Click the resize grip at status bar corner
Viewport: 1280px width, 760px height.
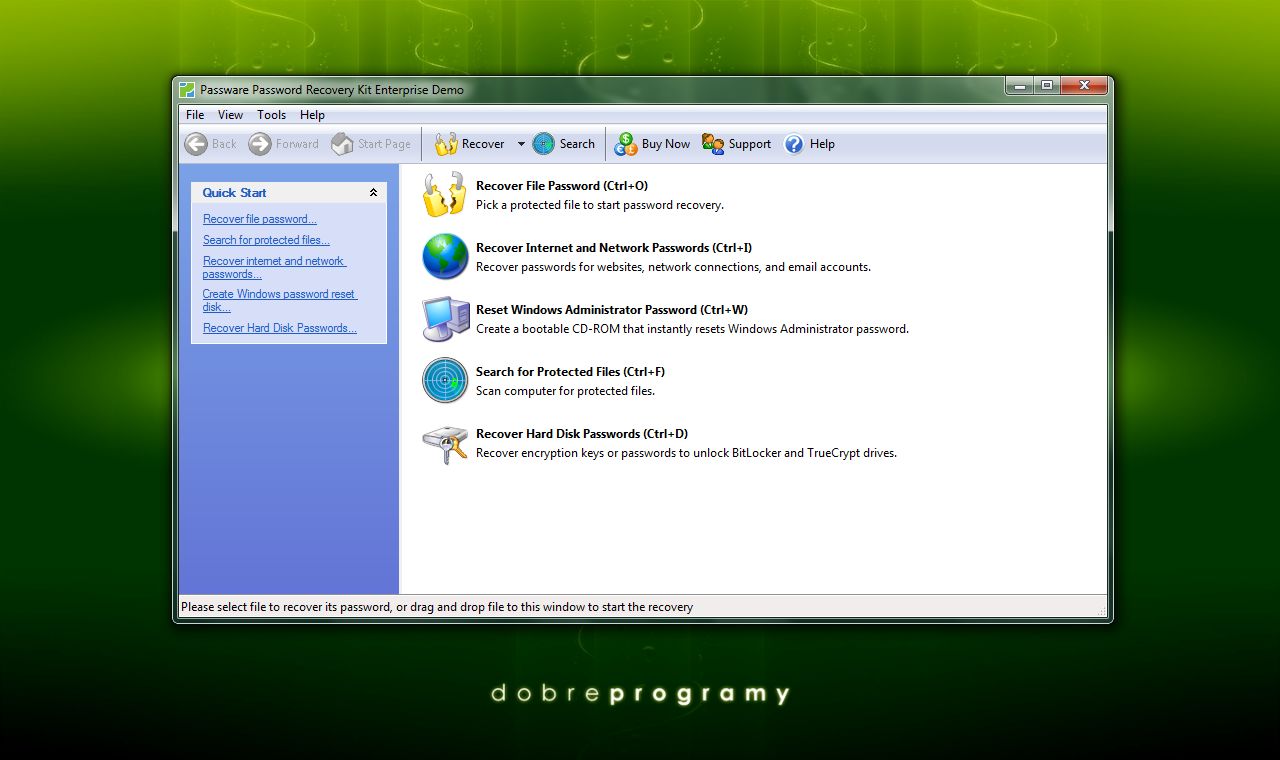1100,610
